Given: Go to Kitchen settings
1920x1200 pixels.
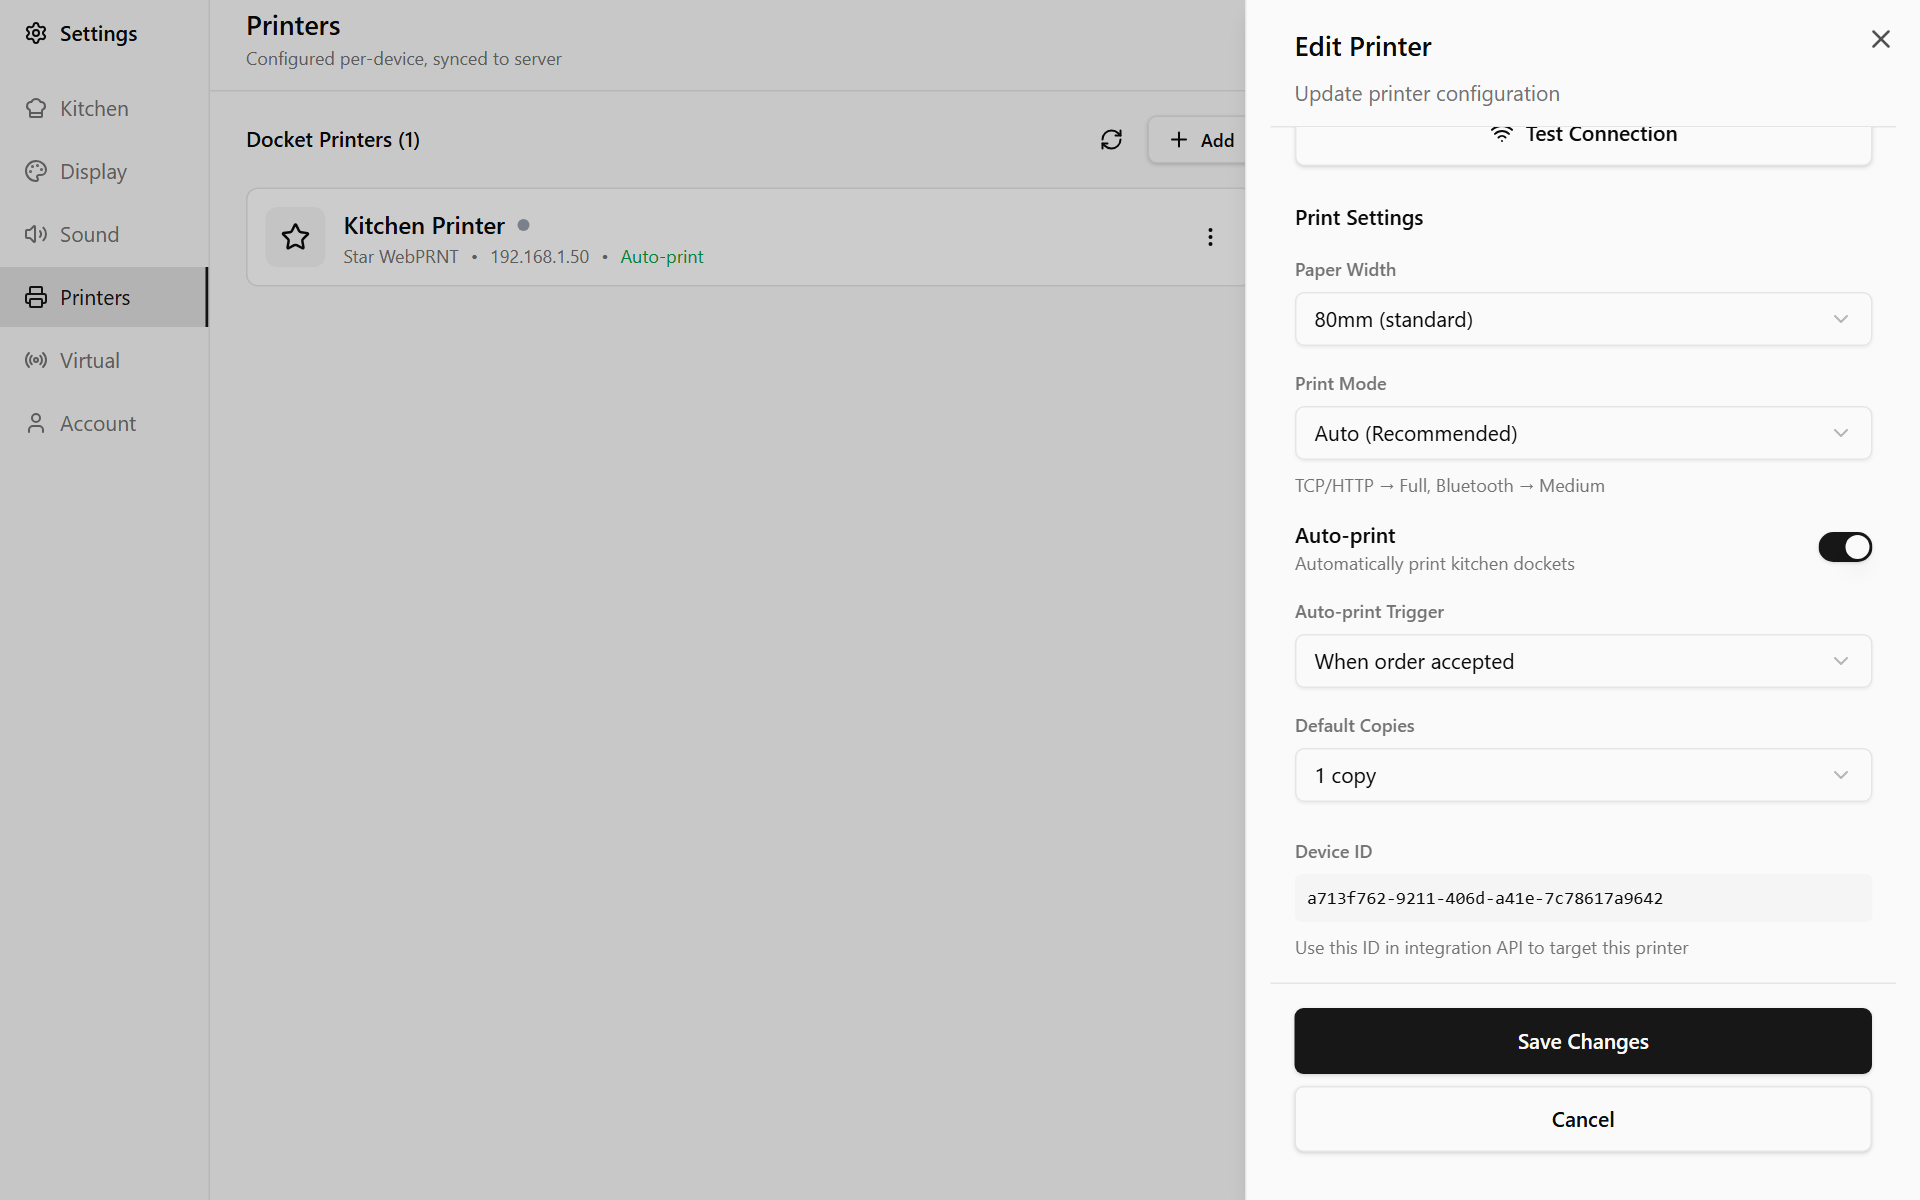Looking at the screenshot, I should click(104, 108).
